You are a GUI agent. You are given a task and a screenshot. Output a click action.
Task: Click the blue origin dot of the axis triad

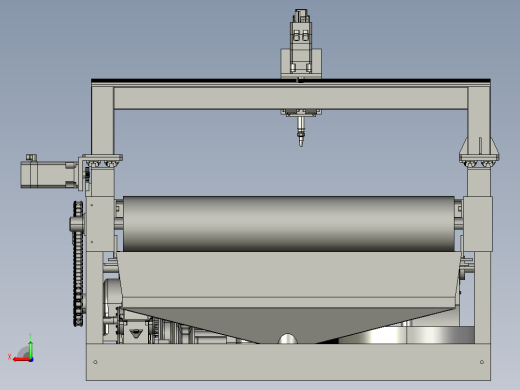(31, 360)
